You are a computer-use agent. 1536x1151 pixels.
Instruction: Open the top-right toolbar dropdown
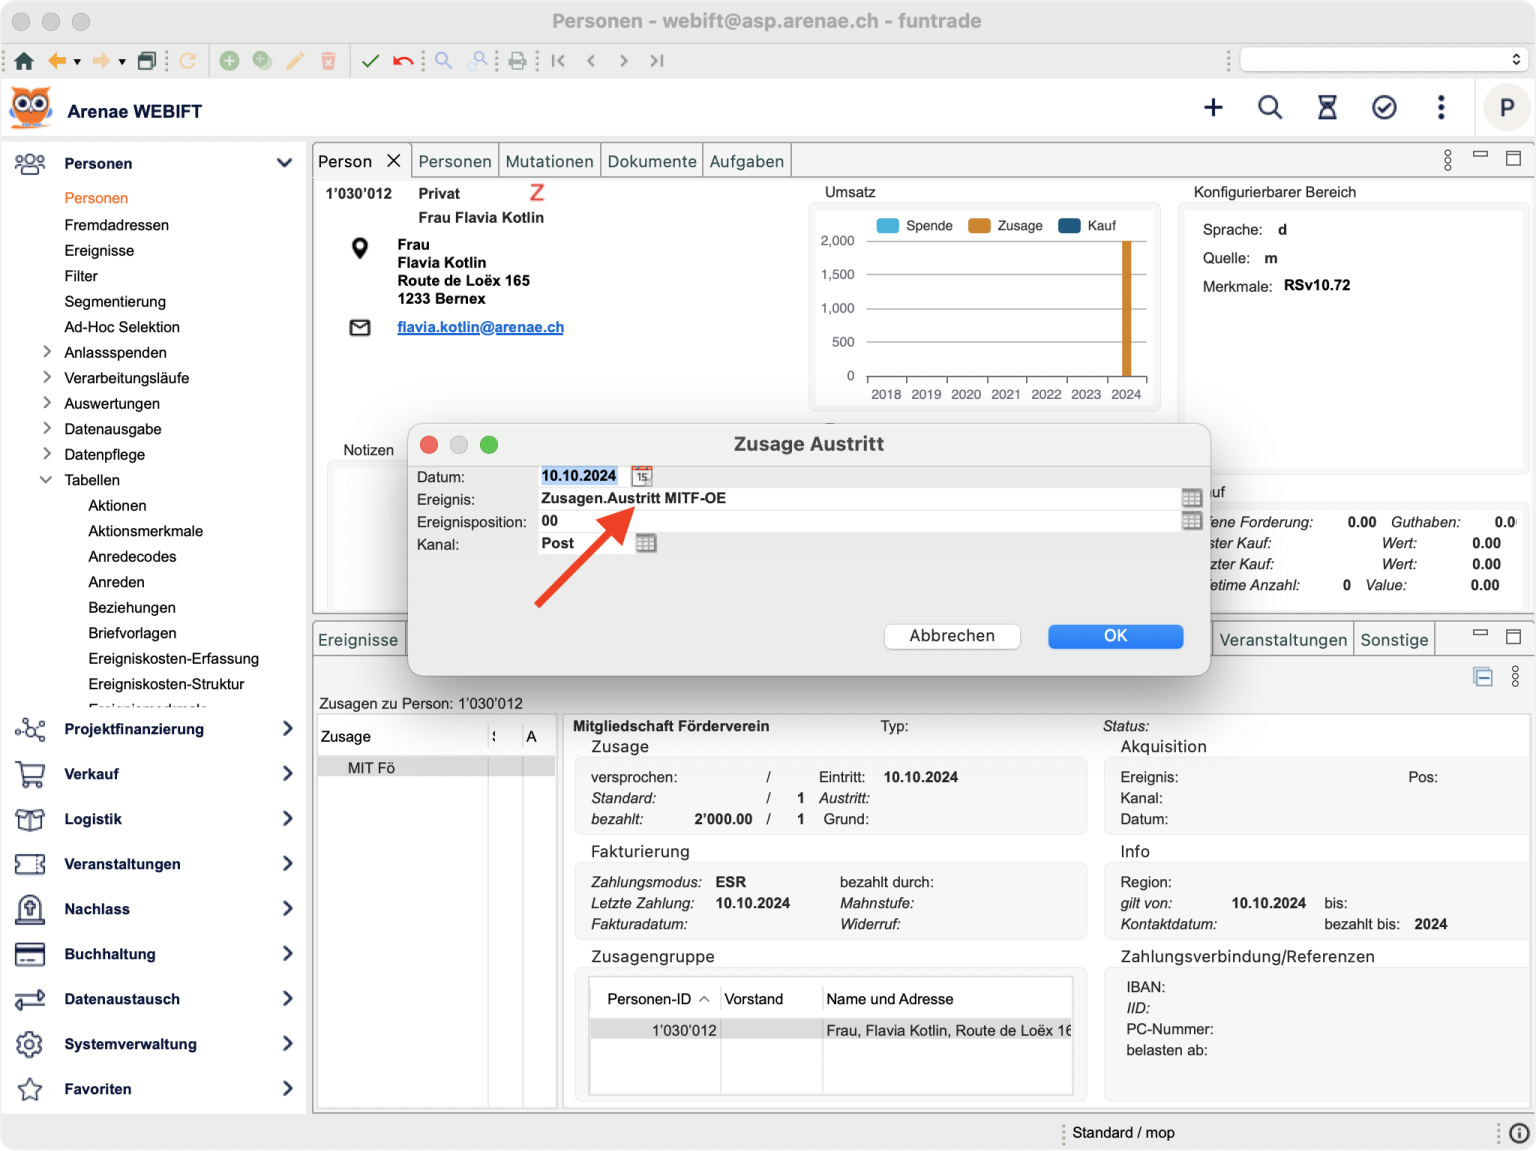tap(1383, 60)
